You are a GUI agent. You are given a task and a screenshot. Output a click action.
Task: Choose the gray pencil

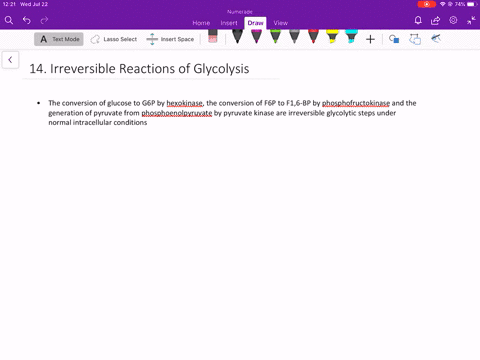tap(294, 36)
